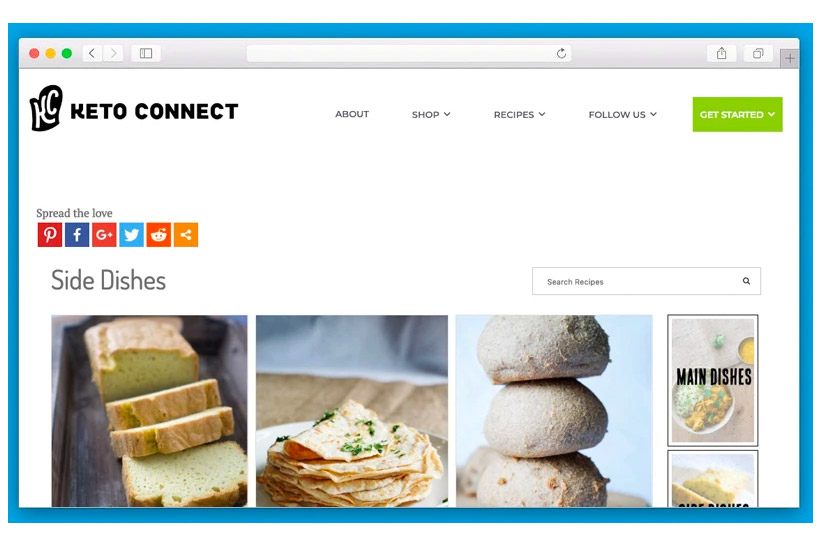Open Safari share sheet button

(x=722, y=53)
